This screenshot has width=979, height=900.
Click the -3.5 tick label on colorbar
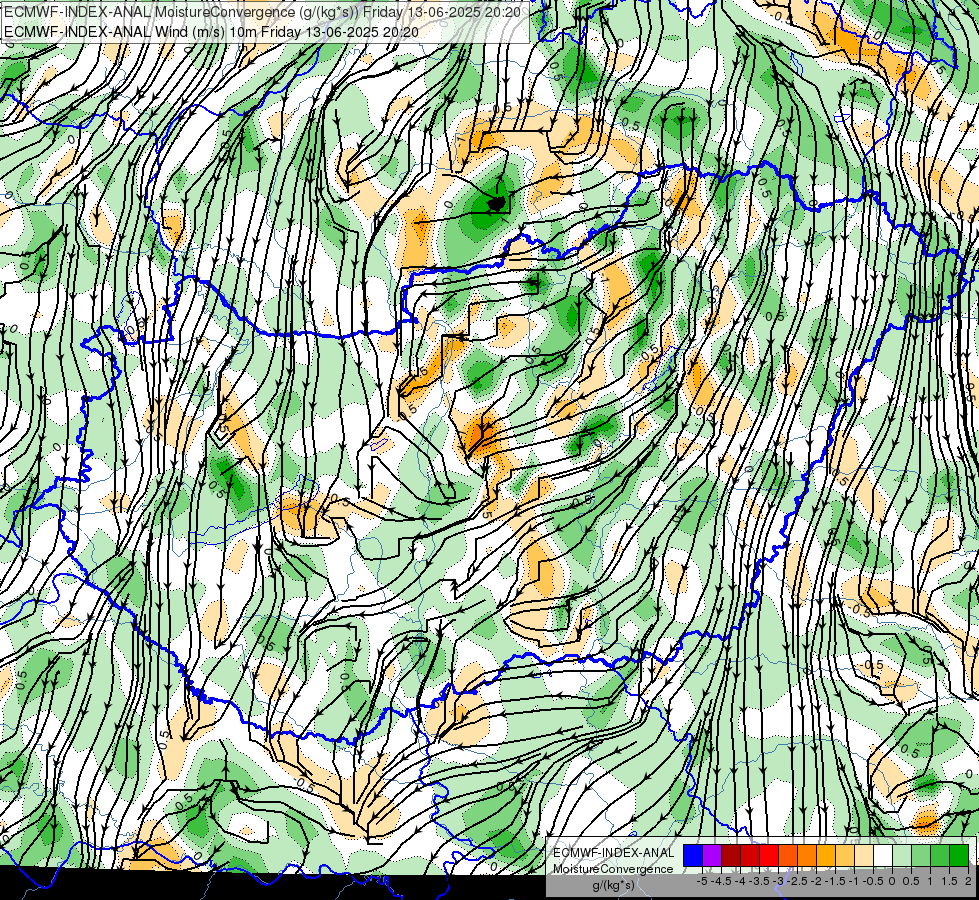pos(759,881)
